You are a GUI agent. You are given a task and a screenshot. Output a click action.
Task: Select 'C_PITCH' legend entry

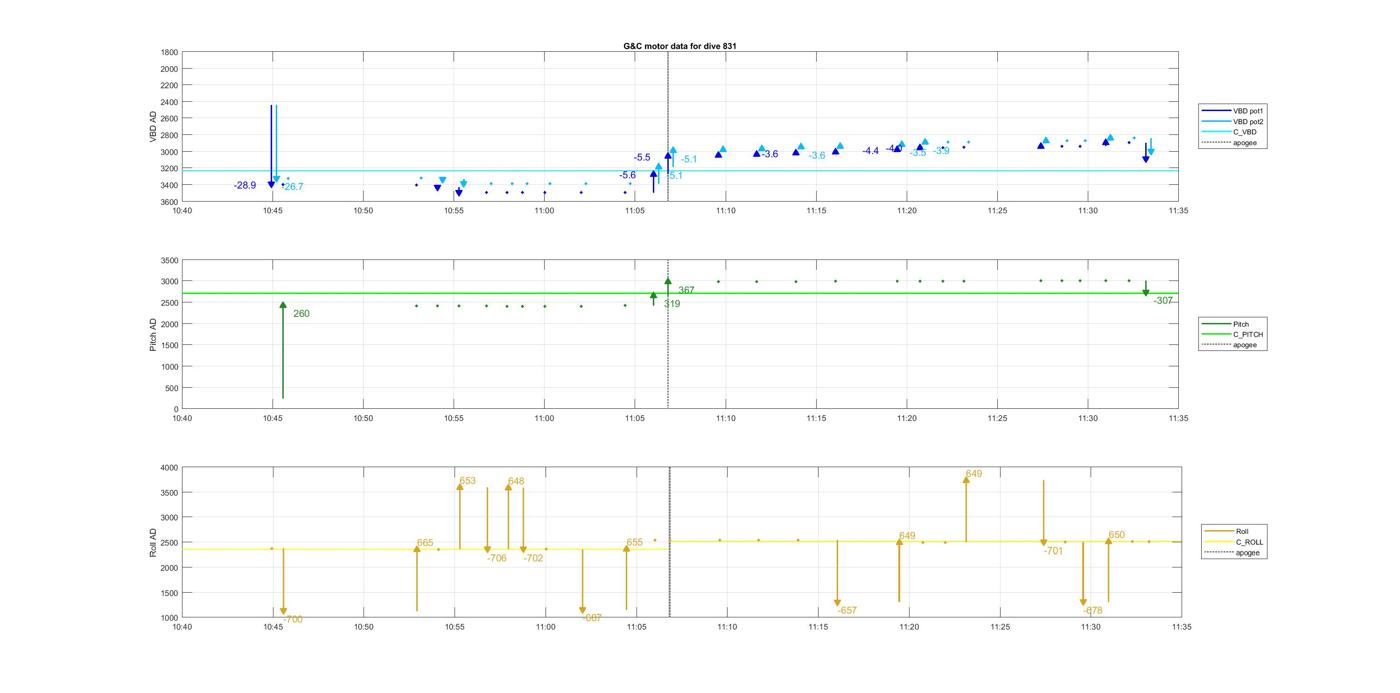point(1248,334)
